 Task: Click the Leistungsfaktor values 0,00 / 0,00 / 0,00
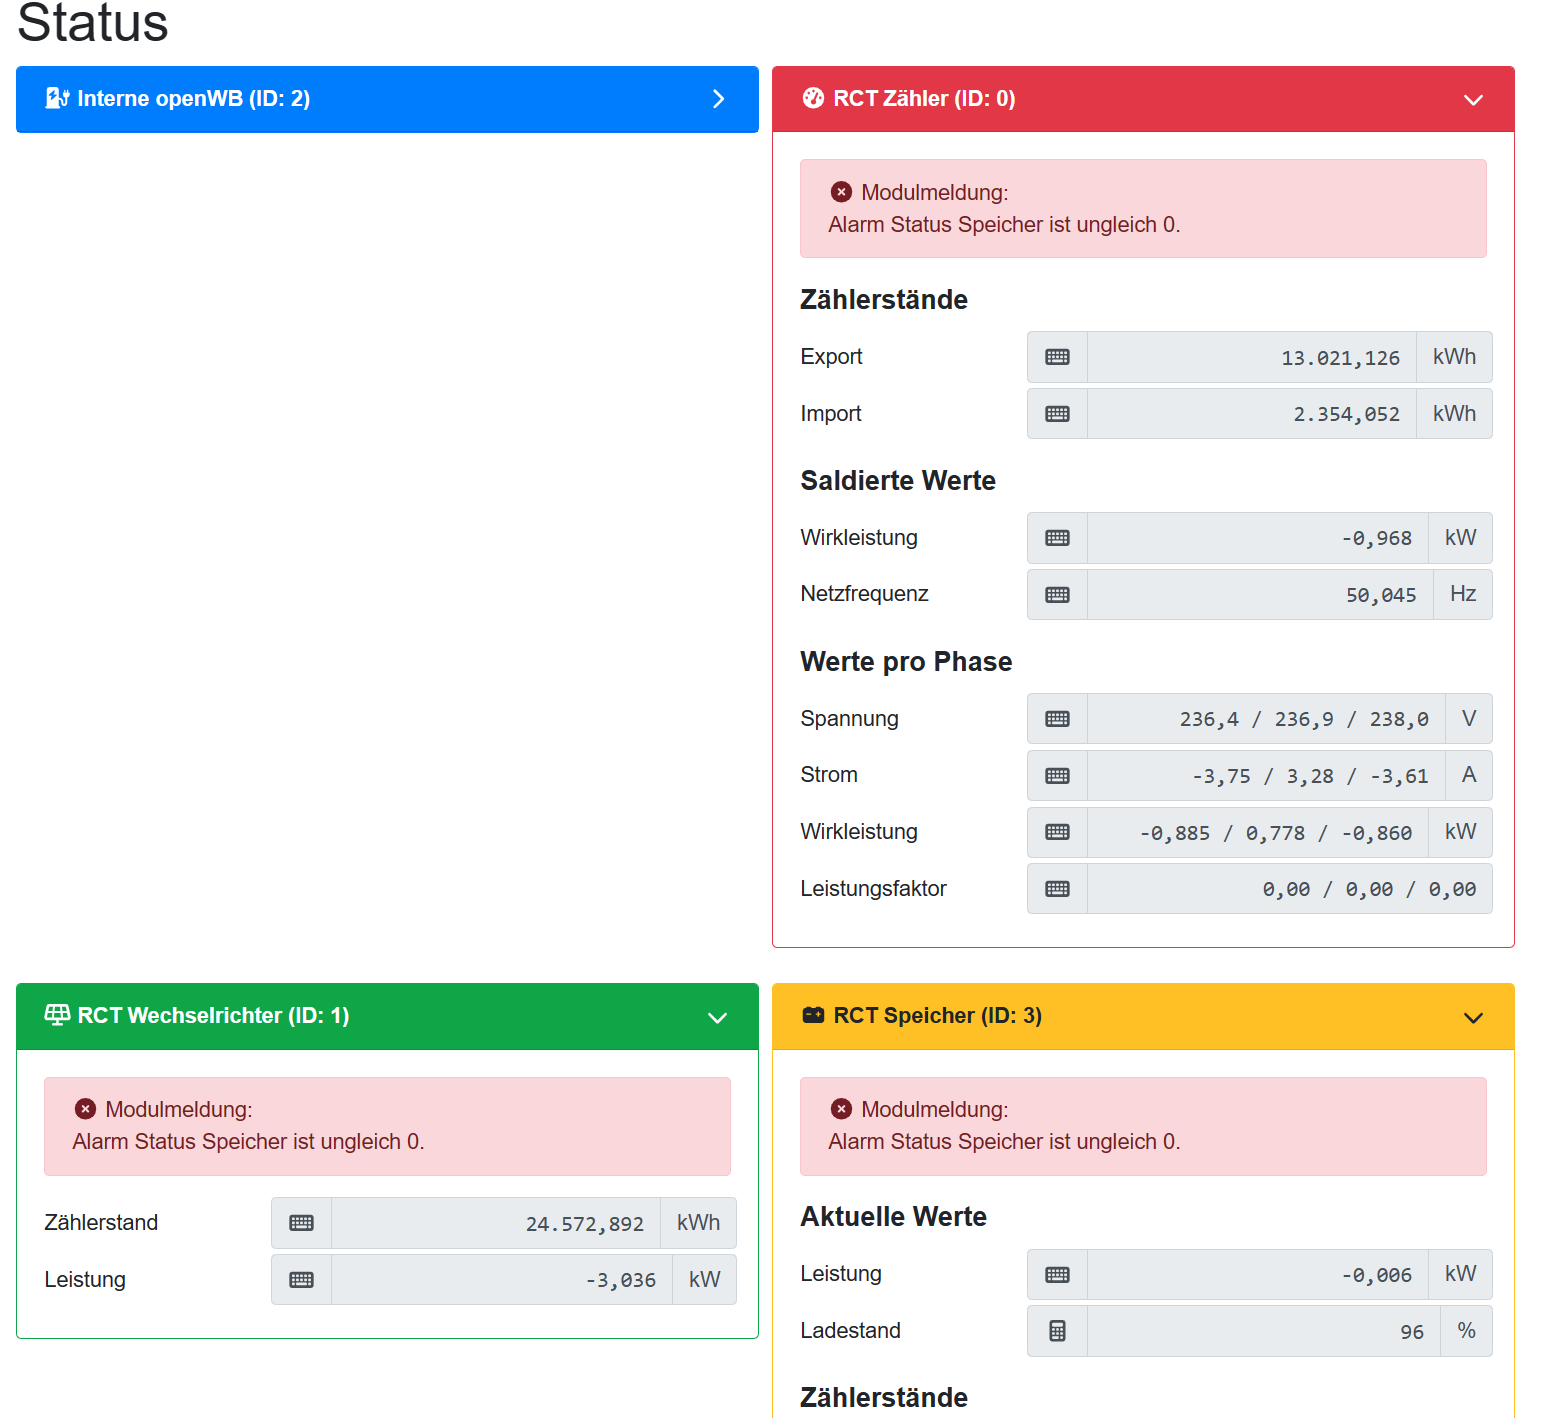point(1289,889)
